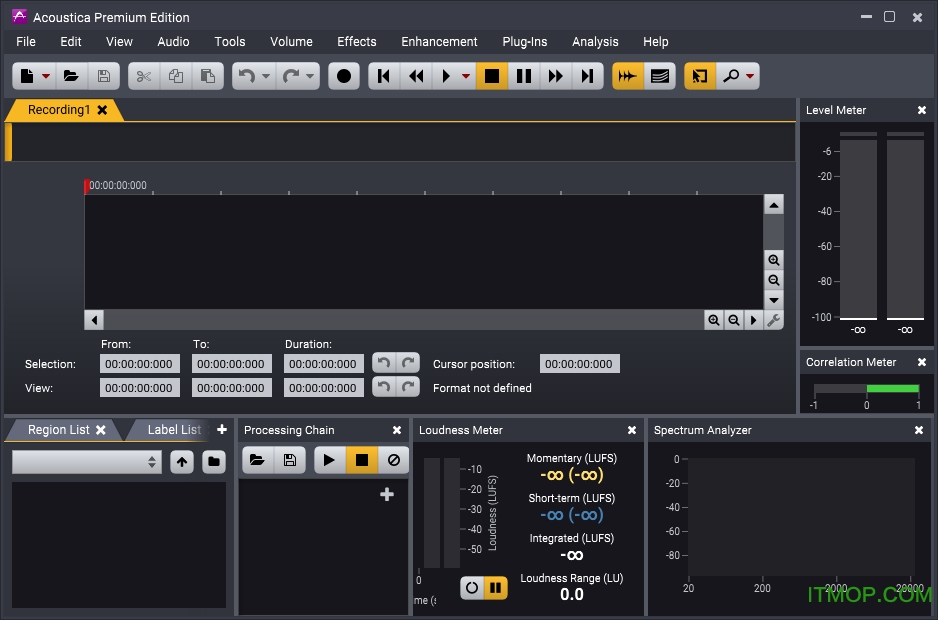Start recording with the Record button

[343, 75]
